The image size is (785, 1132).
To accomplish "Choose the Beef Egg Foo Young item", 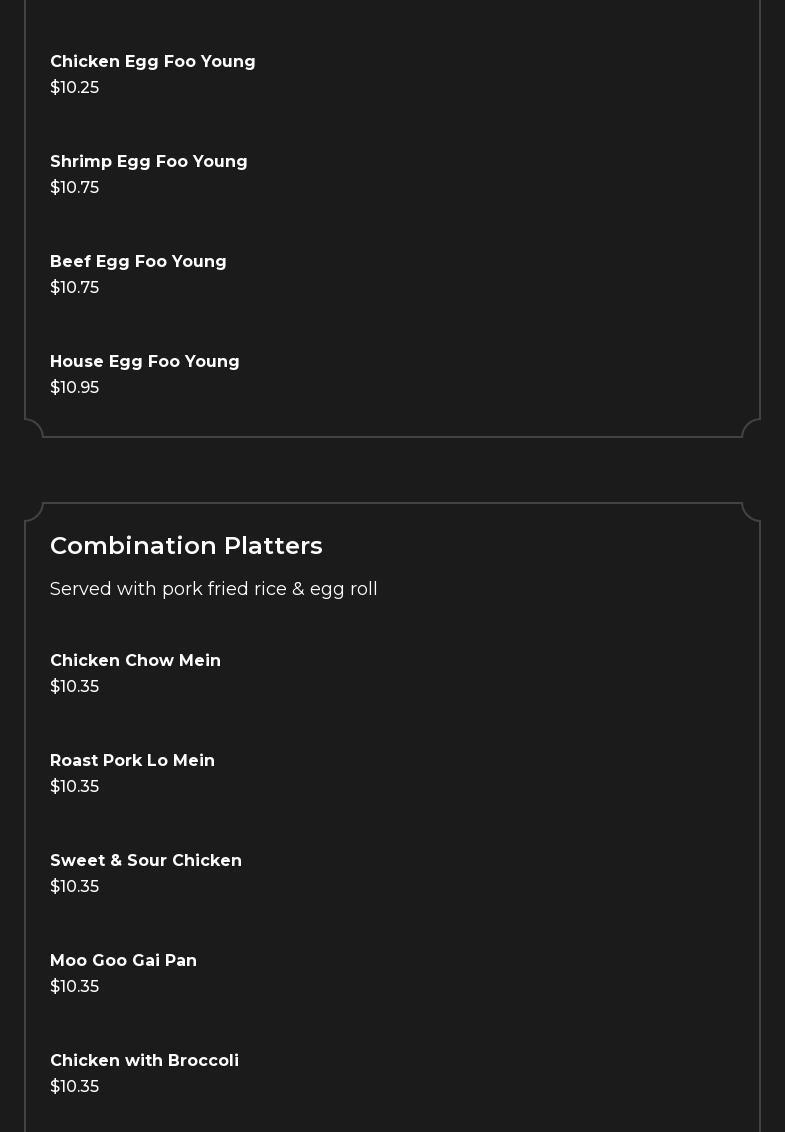I will [x=138, y=262].
